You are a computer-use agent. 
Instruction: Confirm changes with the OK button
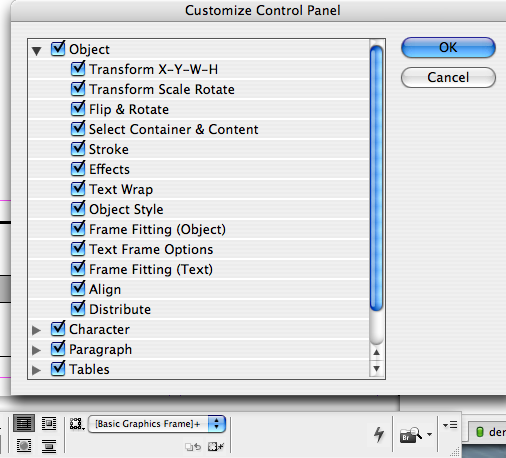pyautogui.click(x=448, y=47)
